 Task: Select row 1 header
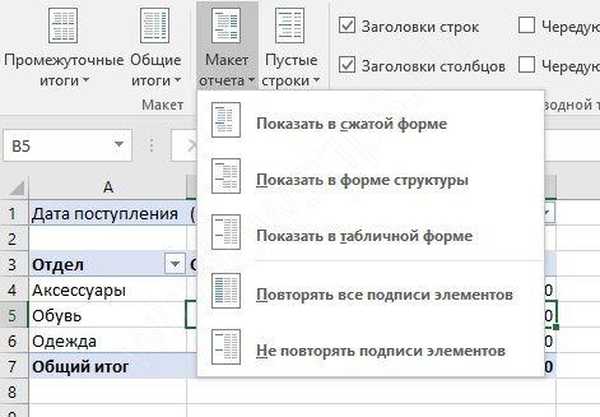pyautogui.click(x=13, y=213)
